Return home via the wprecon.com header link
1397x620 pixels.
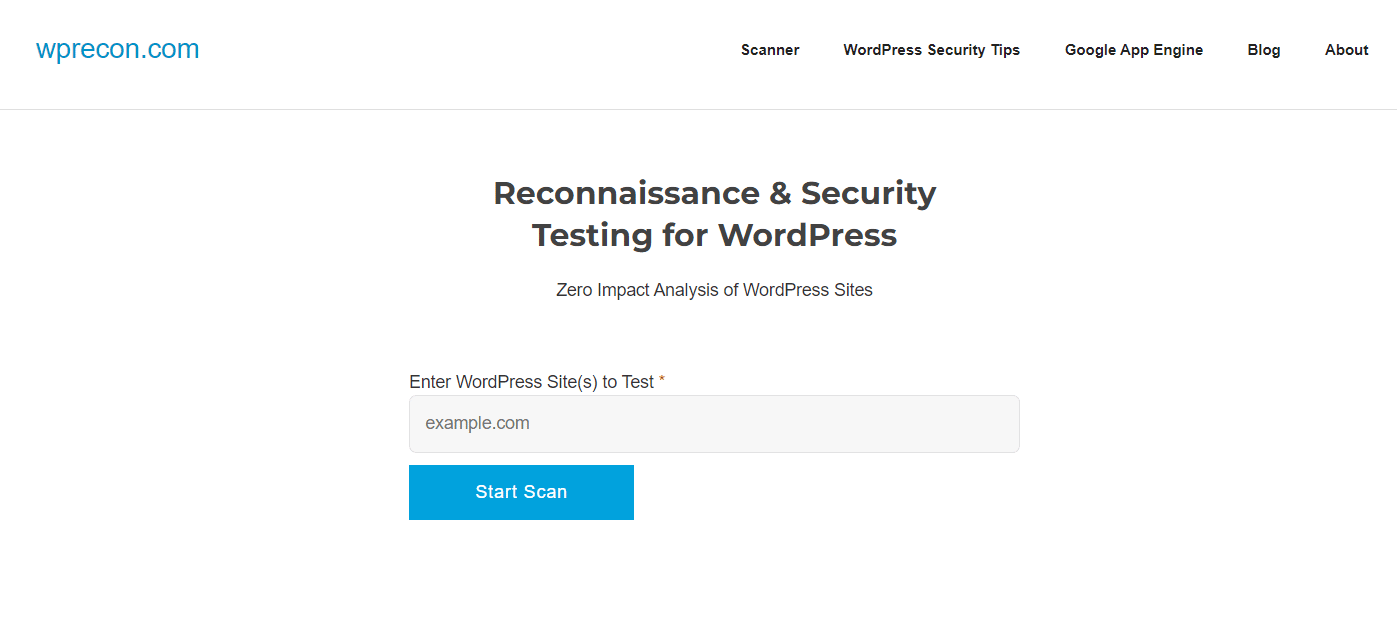[117, 49]
